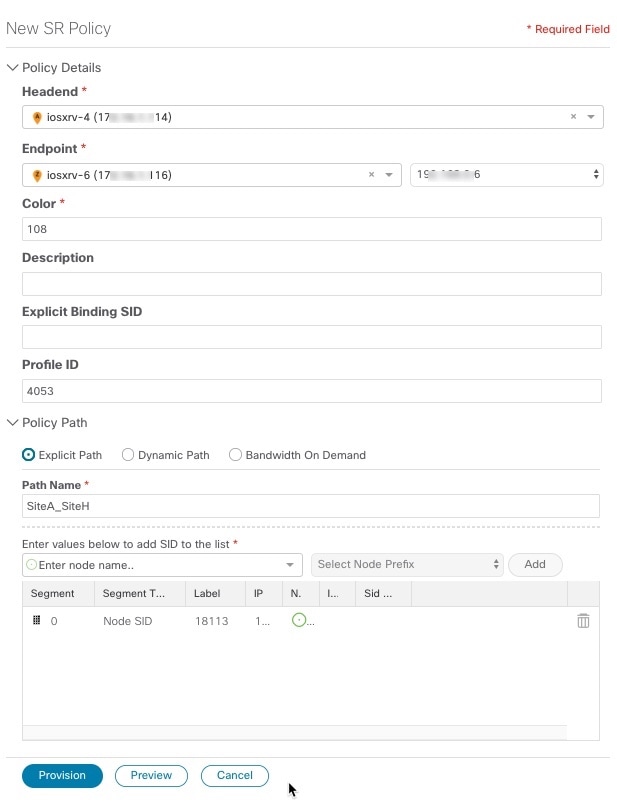The height and width of the screenshot is (808, 617).
Task: Clear the Endpoint selection with the x icon
Action: click(x=372, y=175)
